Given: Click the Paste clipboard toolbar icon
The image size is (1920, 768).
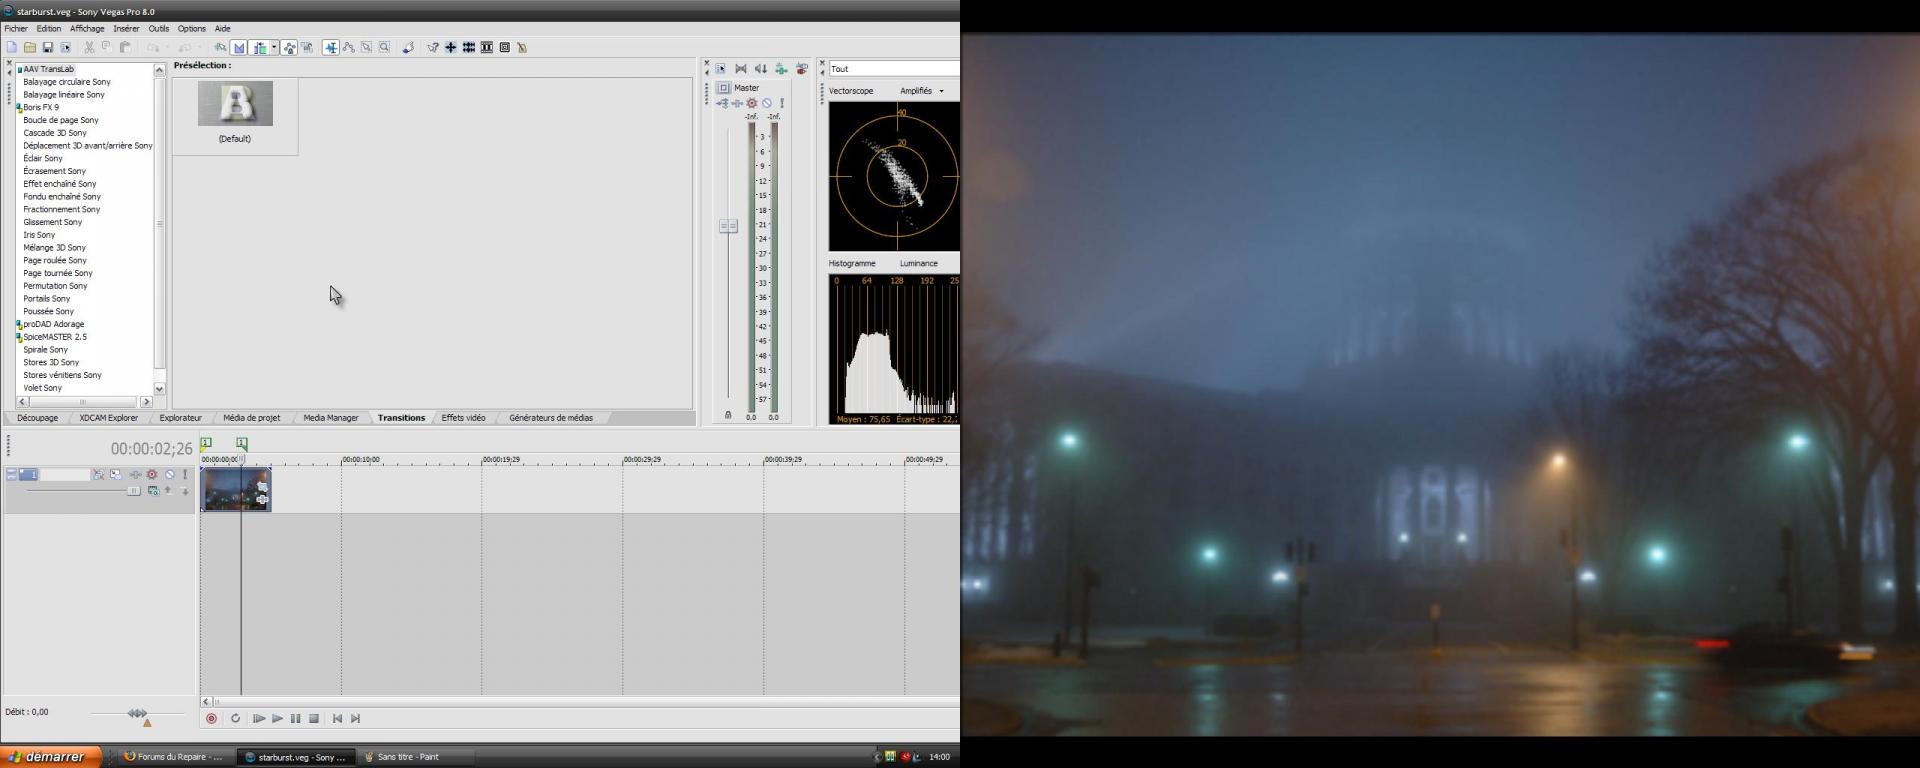Looking at the screenshot, I should (125, 47).
